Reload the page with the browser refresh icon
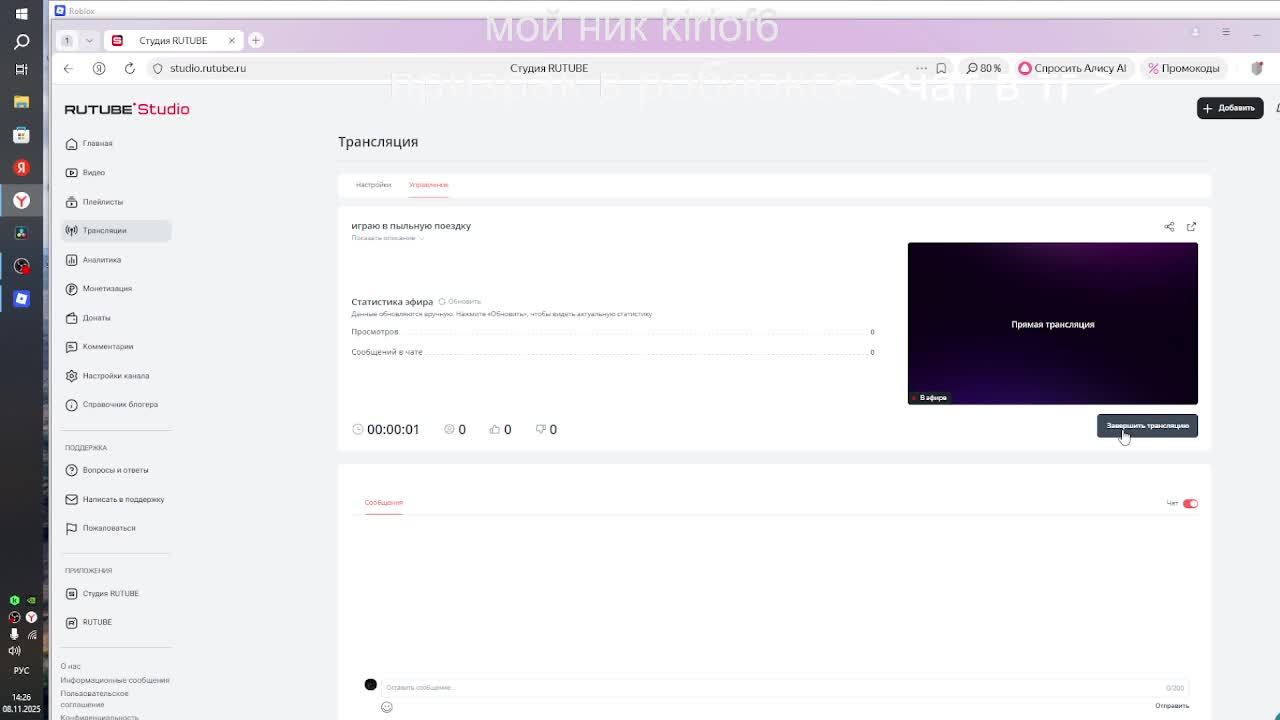 pyautogui.click(x=129, y=68)
